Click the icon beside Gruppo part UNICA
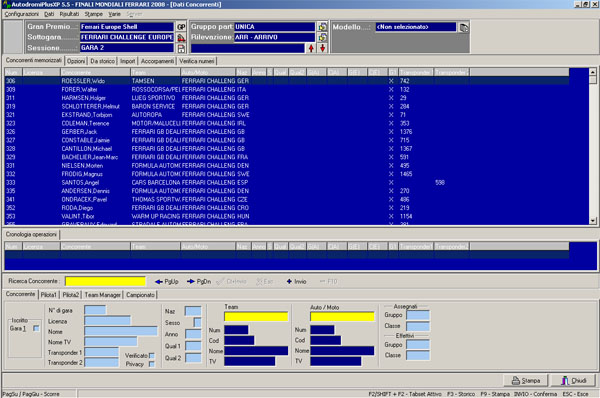The image size is (600, 398). coord(323,27)
